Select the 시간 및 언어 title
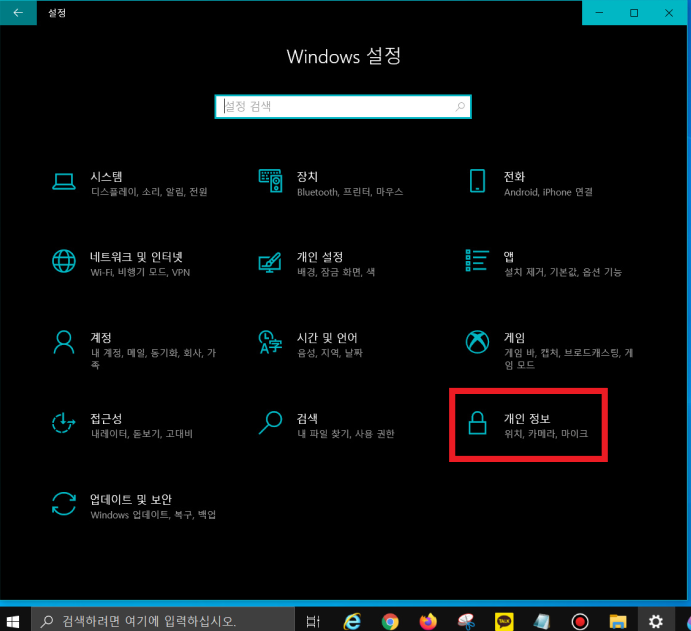Viewport: 691px width, 631px height. [x=327, y=338]
